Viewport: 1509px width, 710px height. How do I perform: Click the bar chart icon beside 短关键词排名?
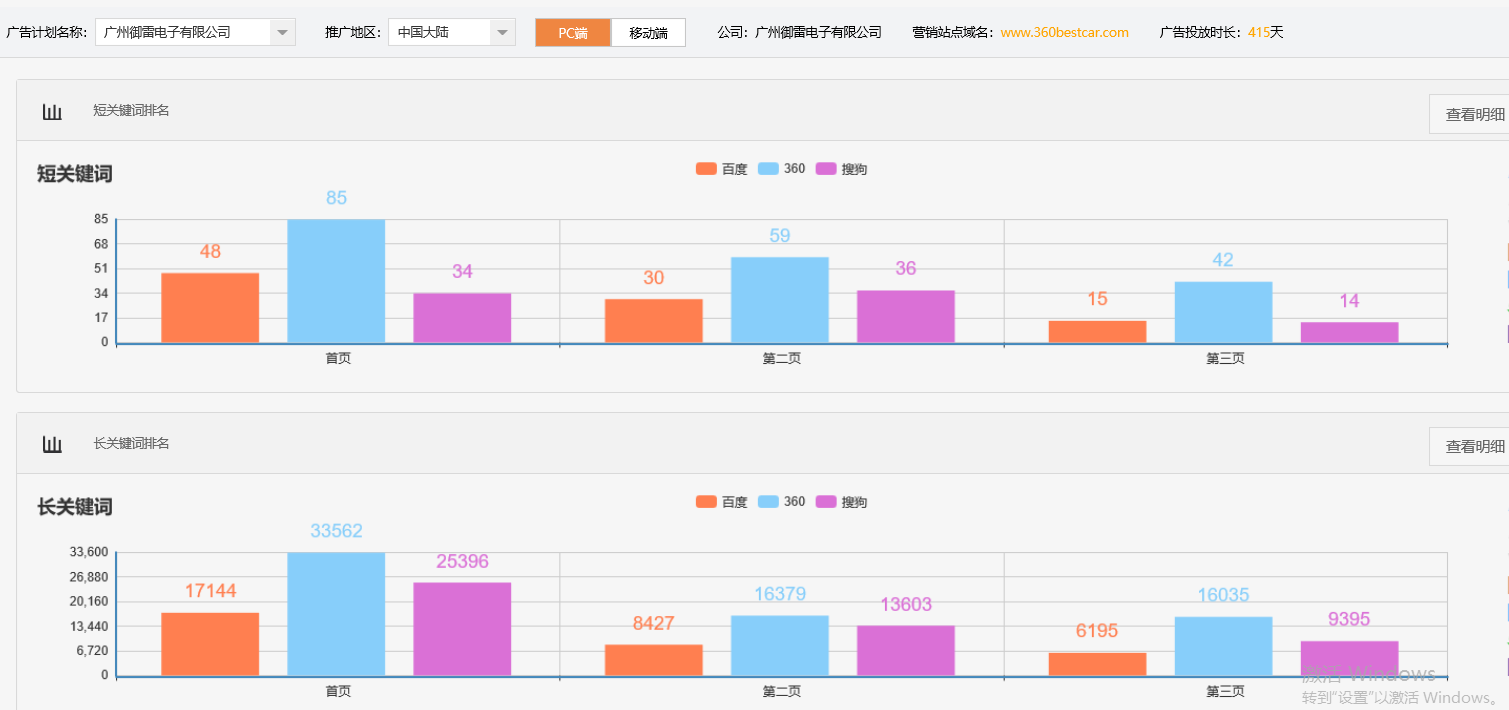tap(52, 112)
